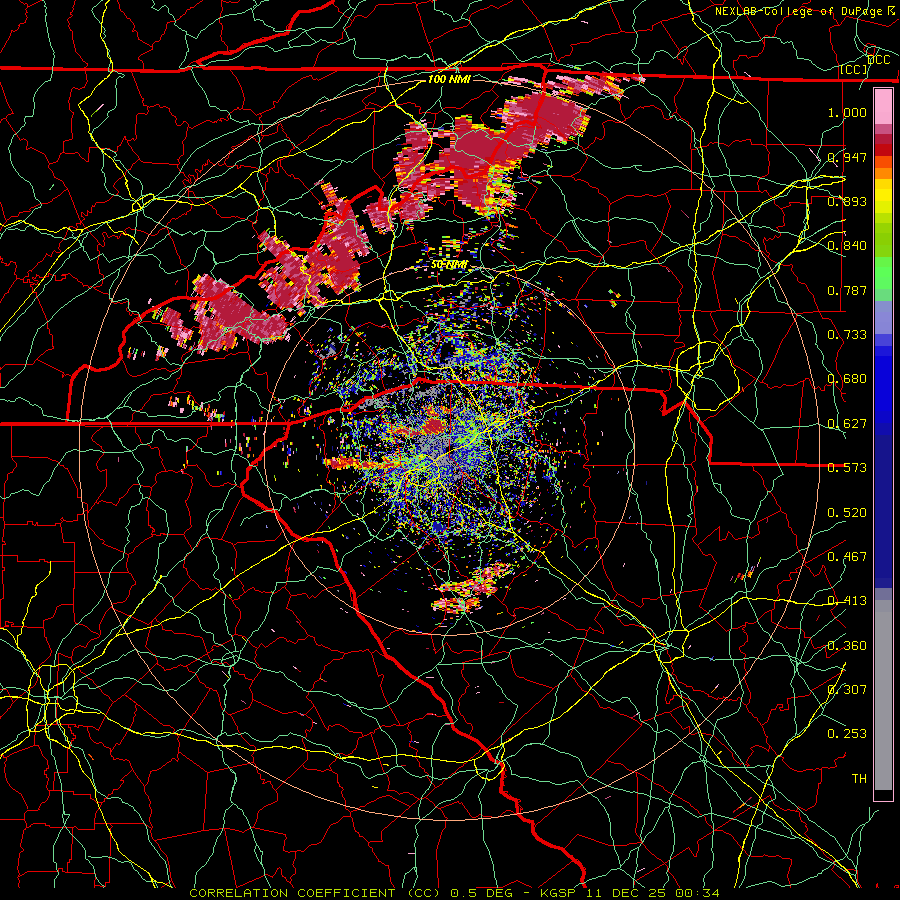Select the 0.893 scale value
Viewport: 900px width, 900px height.
[x=847, y=201]
